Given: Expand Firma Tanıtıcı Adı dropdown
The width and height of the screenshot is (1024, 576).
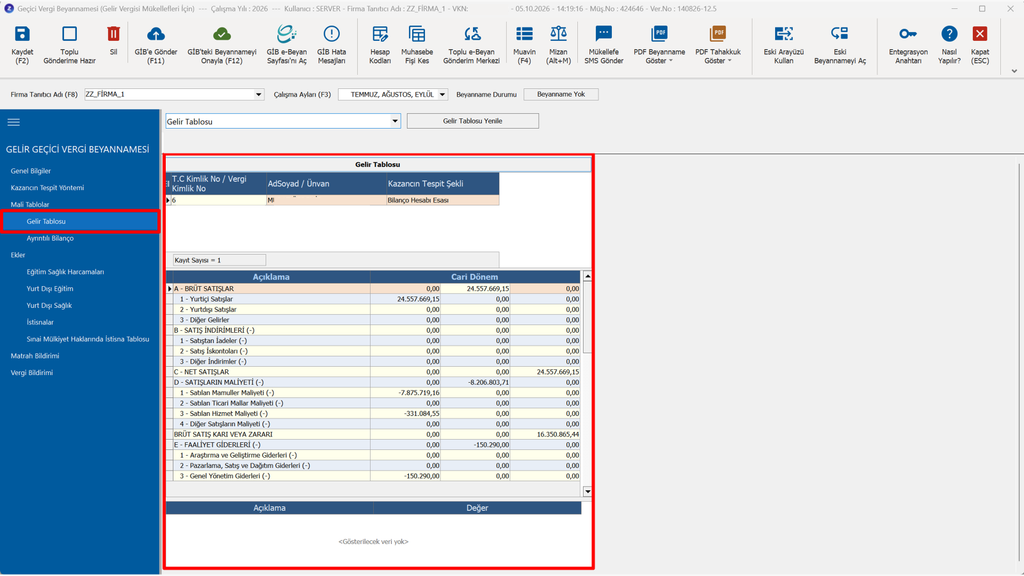Looking at the screenshot, I should (259, 95).
